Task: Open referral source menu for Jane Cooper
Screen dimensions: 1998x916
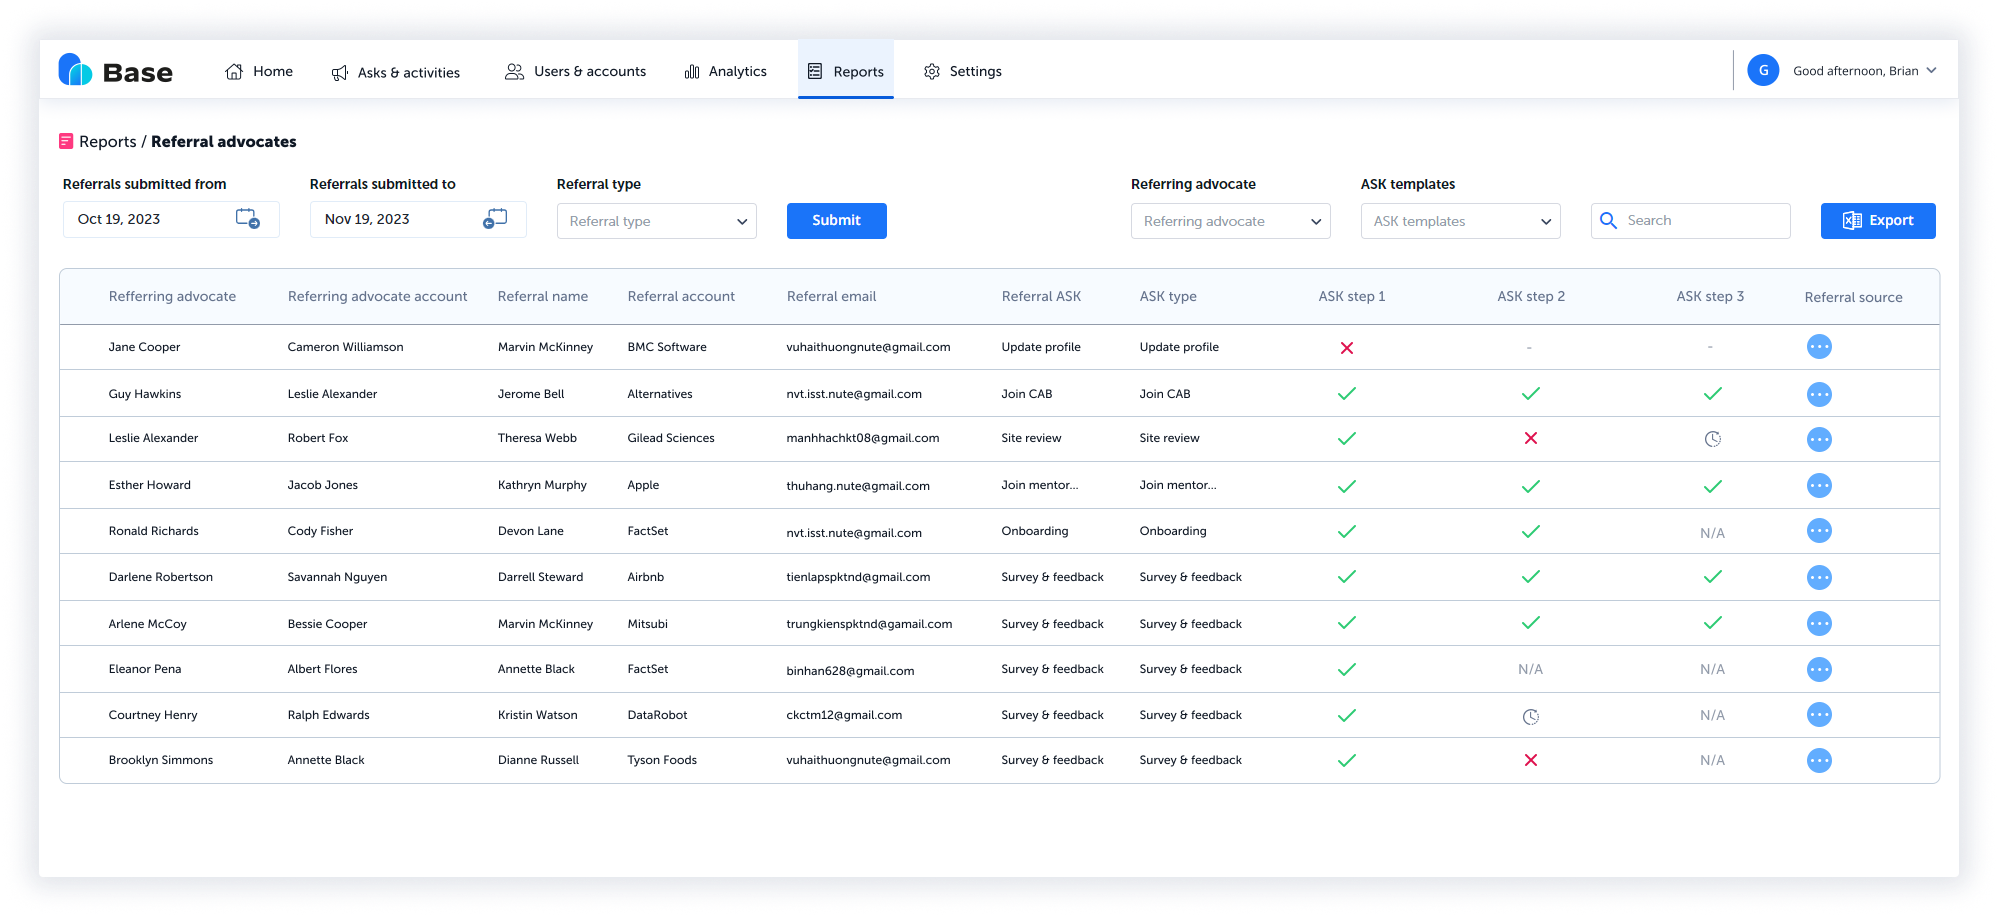Action: 1819,347
